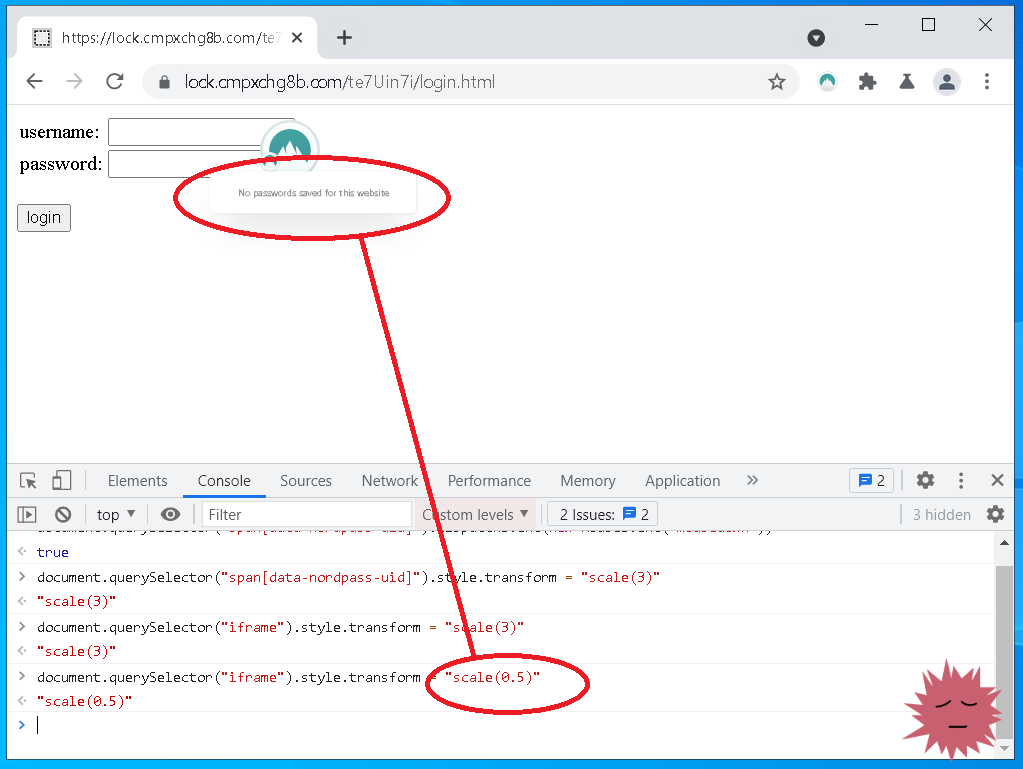This screenshot has height=769, width=1023.
Task: Click the console Filter field
Action: (307, 515)
